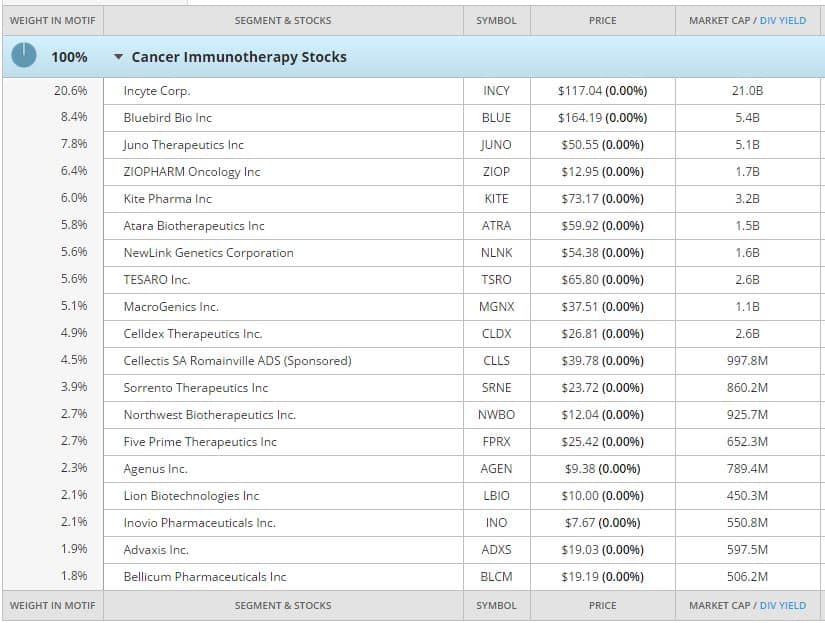Open Five Prime Therapeutics Inc entry
Image resolution: width=825 pixels, height=623 pixels.
click(200, 442)
